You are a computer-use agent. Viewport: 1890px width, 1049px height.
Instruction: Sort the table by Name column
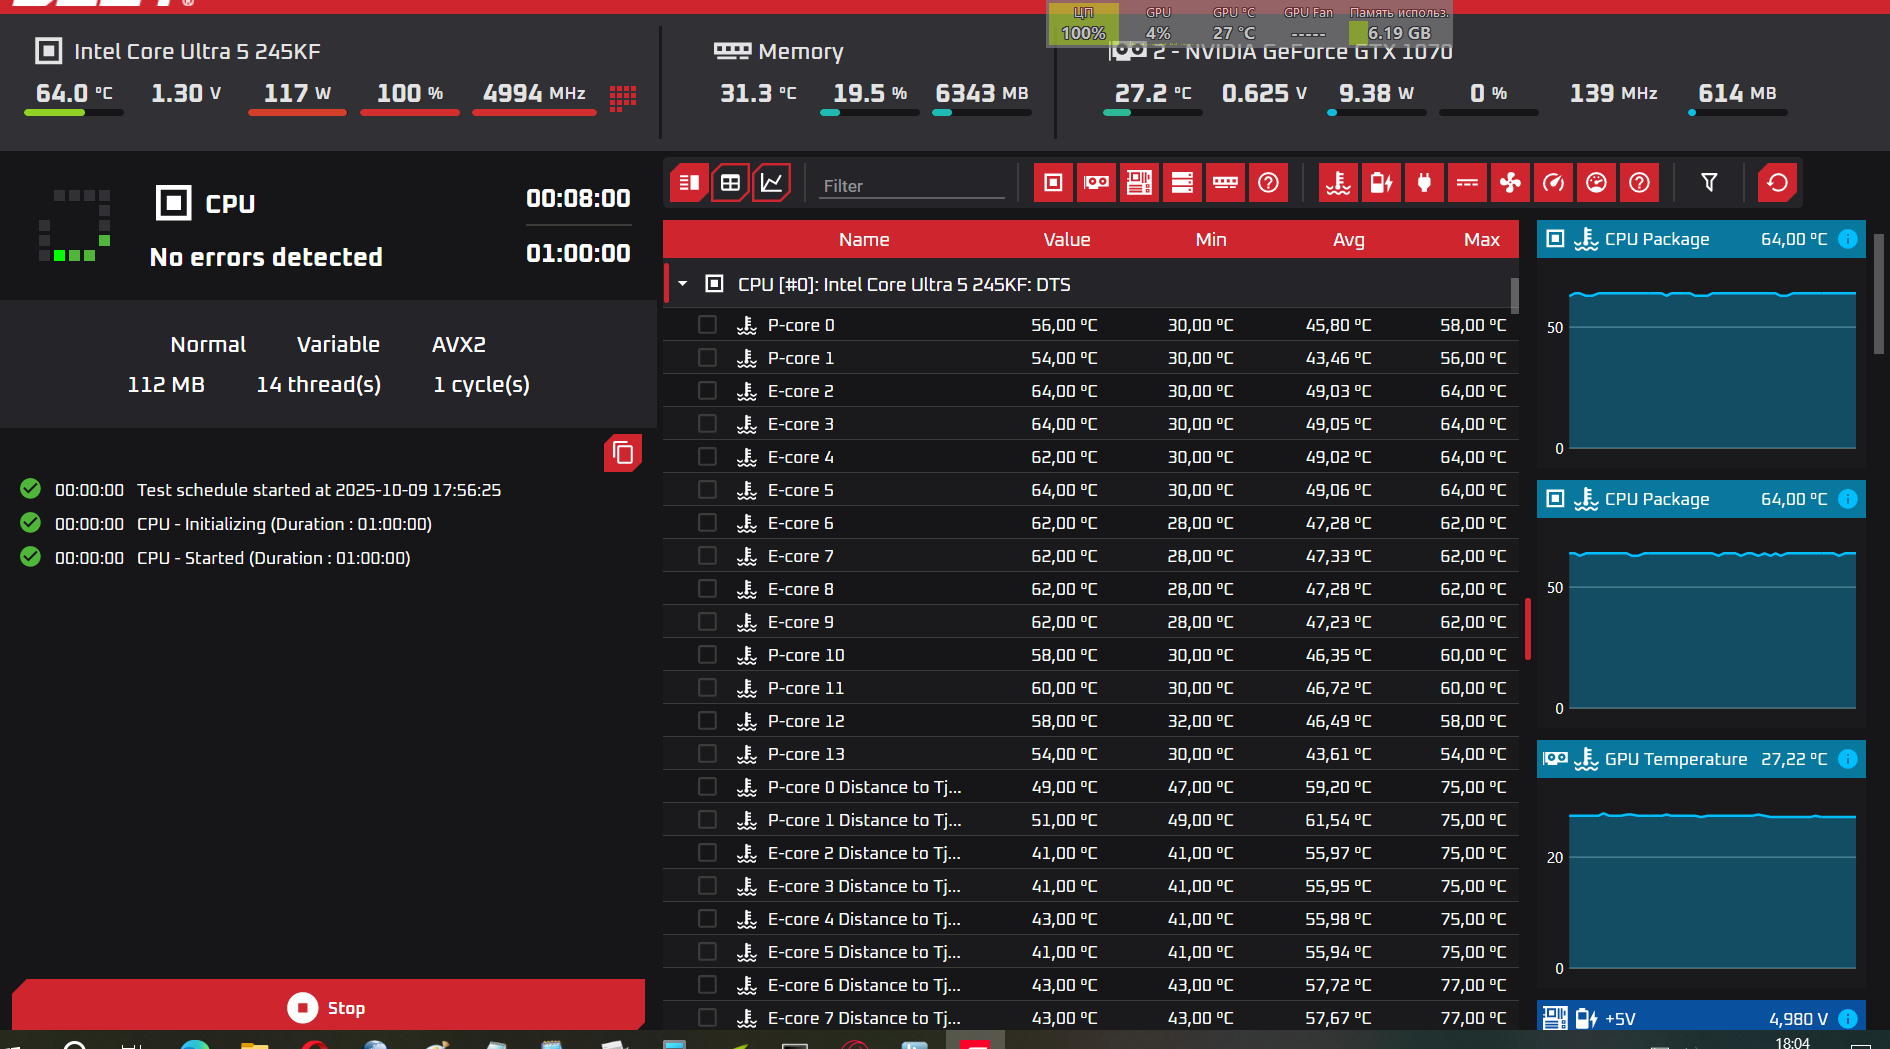tap(864, 240)
